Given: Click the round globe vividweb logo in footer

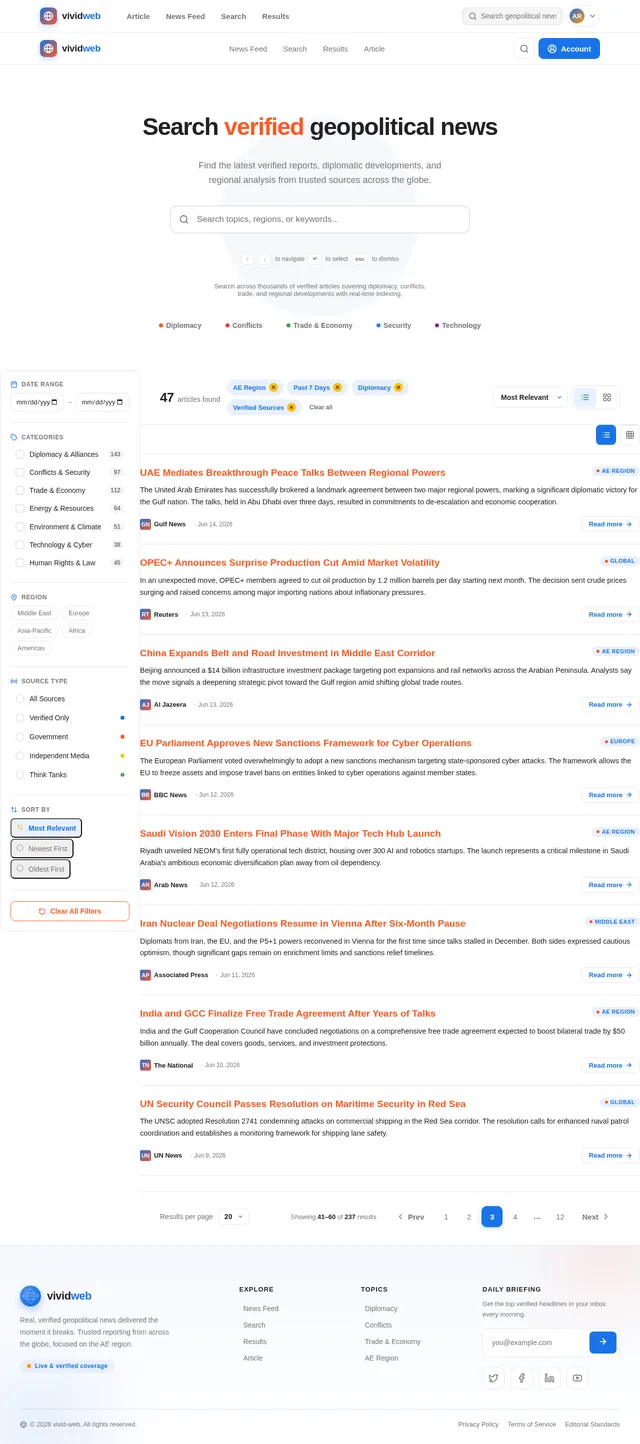Looking at the screenshot, I should [x=31, y=1296].
